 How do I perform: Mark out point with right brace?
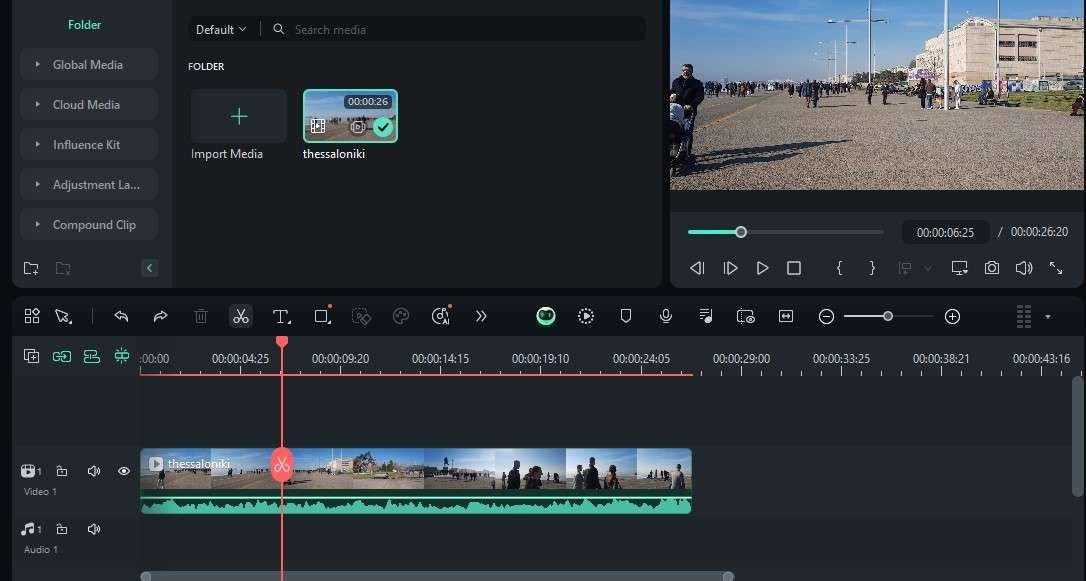point(872,268)
